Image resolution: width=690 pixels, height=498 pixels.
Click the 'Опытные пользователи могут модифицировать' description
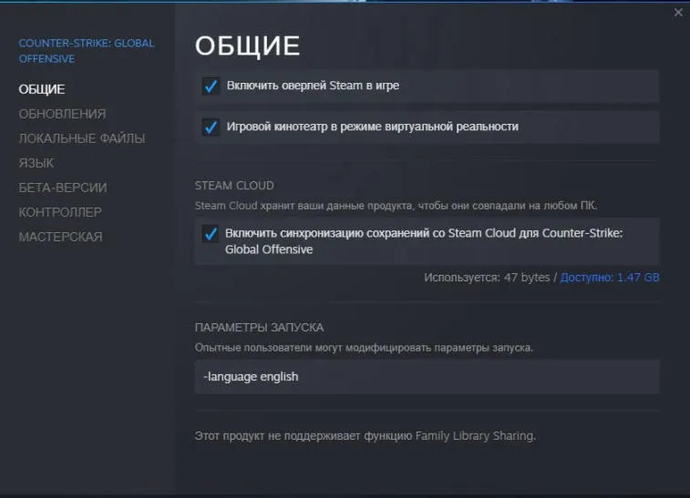pos(364,348)
